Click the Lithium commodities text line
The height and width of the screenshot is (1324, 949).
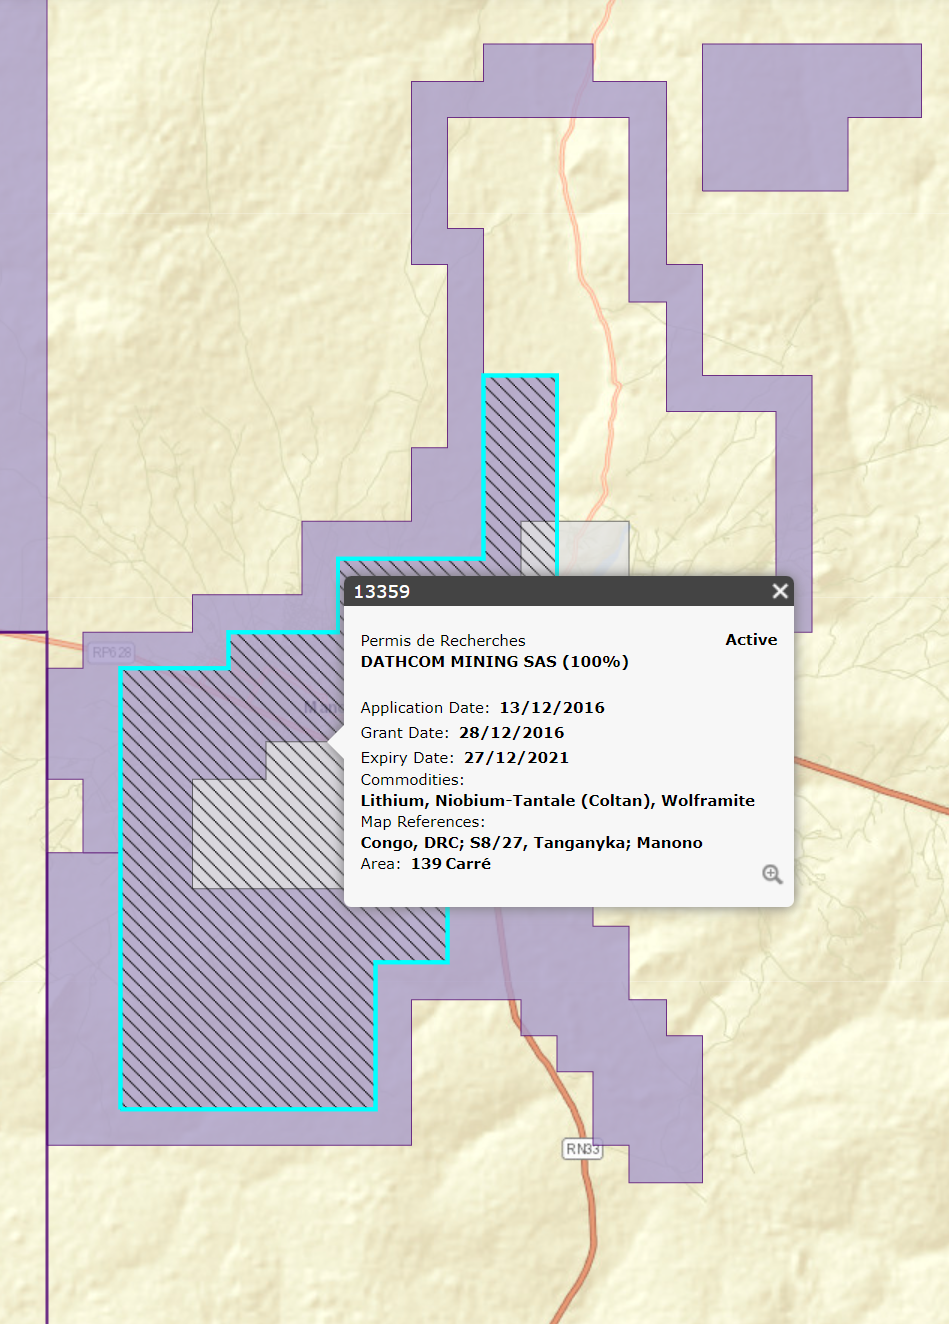tap(557, 801)
